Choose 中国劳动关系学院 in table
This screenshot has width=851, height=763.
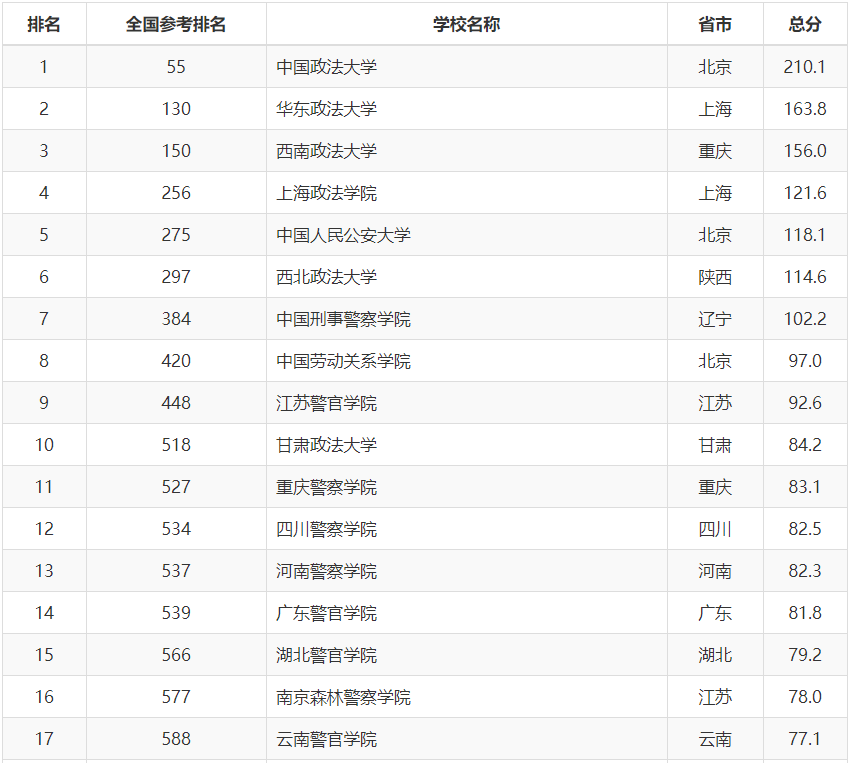pos(344,361)
